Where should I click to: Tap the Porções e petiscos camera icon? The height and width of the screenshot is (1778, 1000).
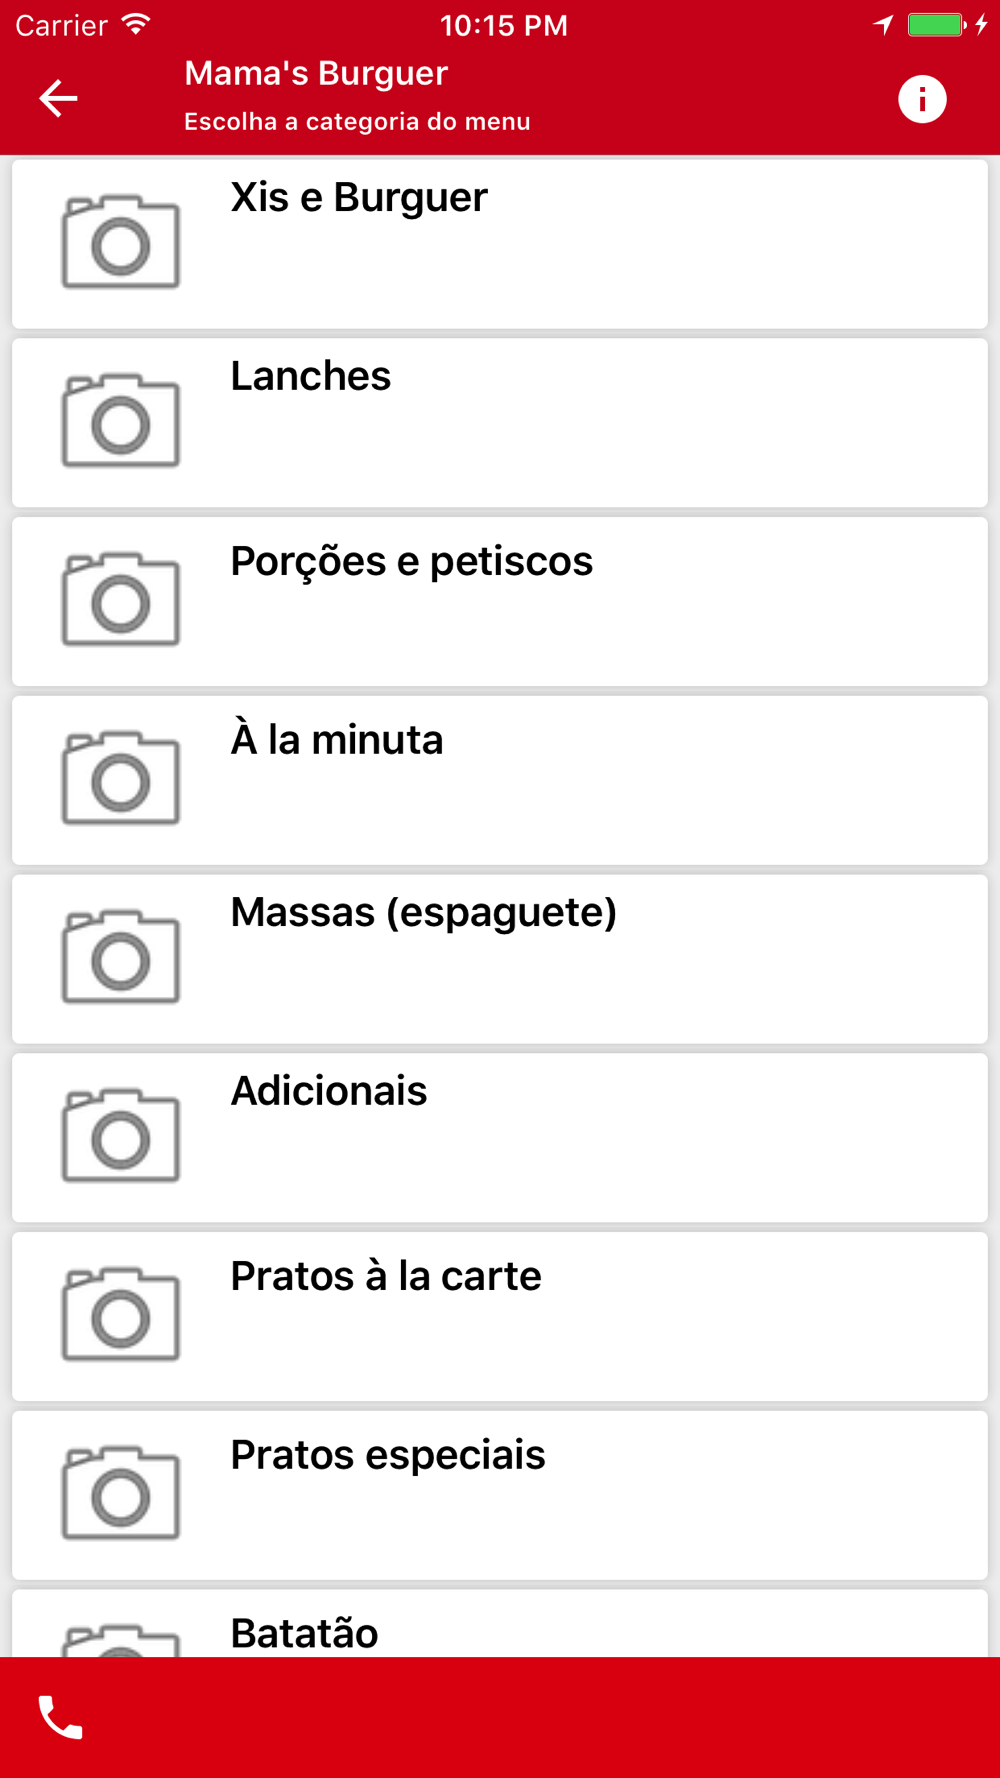point(121,600)
